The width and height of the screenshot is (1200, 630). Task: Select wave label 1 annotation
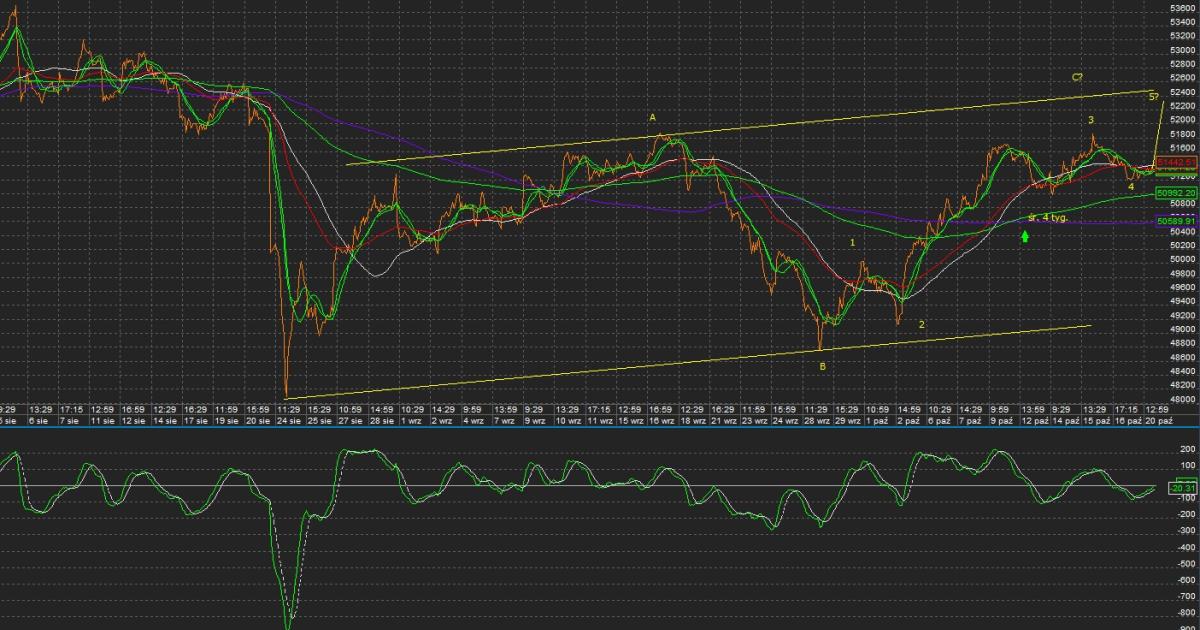point(852,242)
